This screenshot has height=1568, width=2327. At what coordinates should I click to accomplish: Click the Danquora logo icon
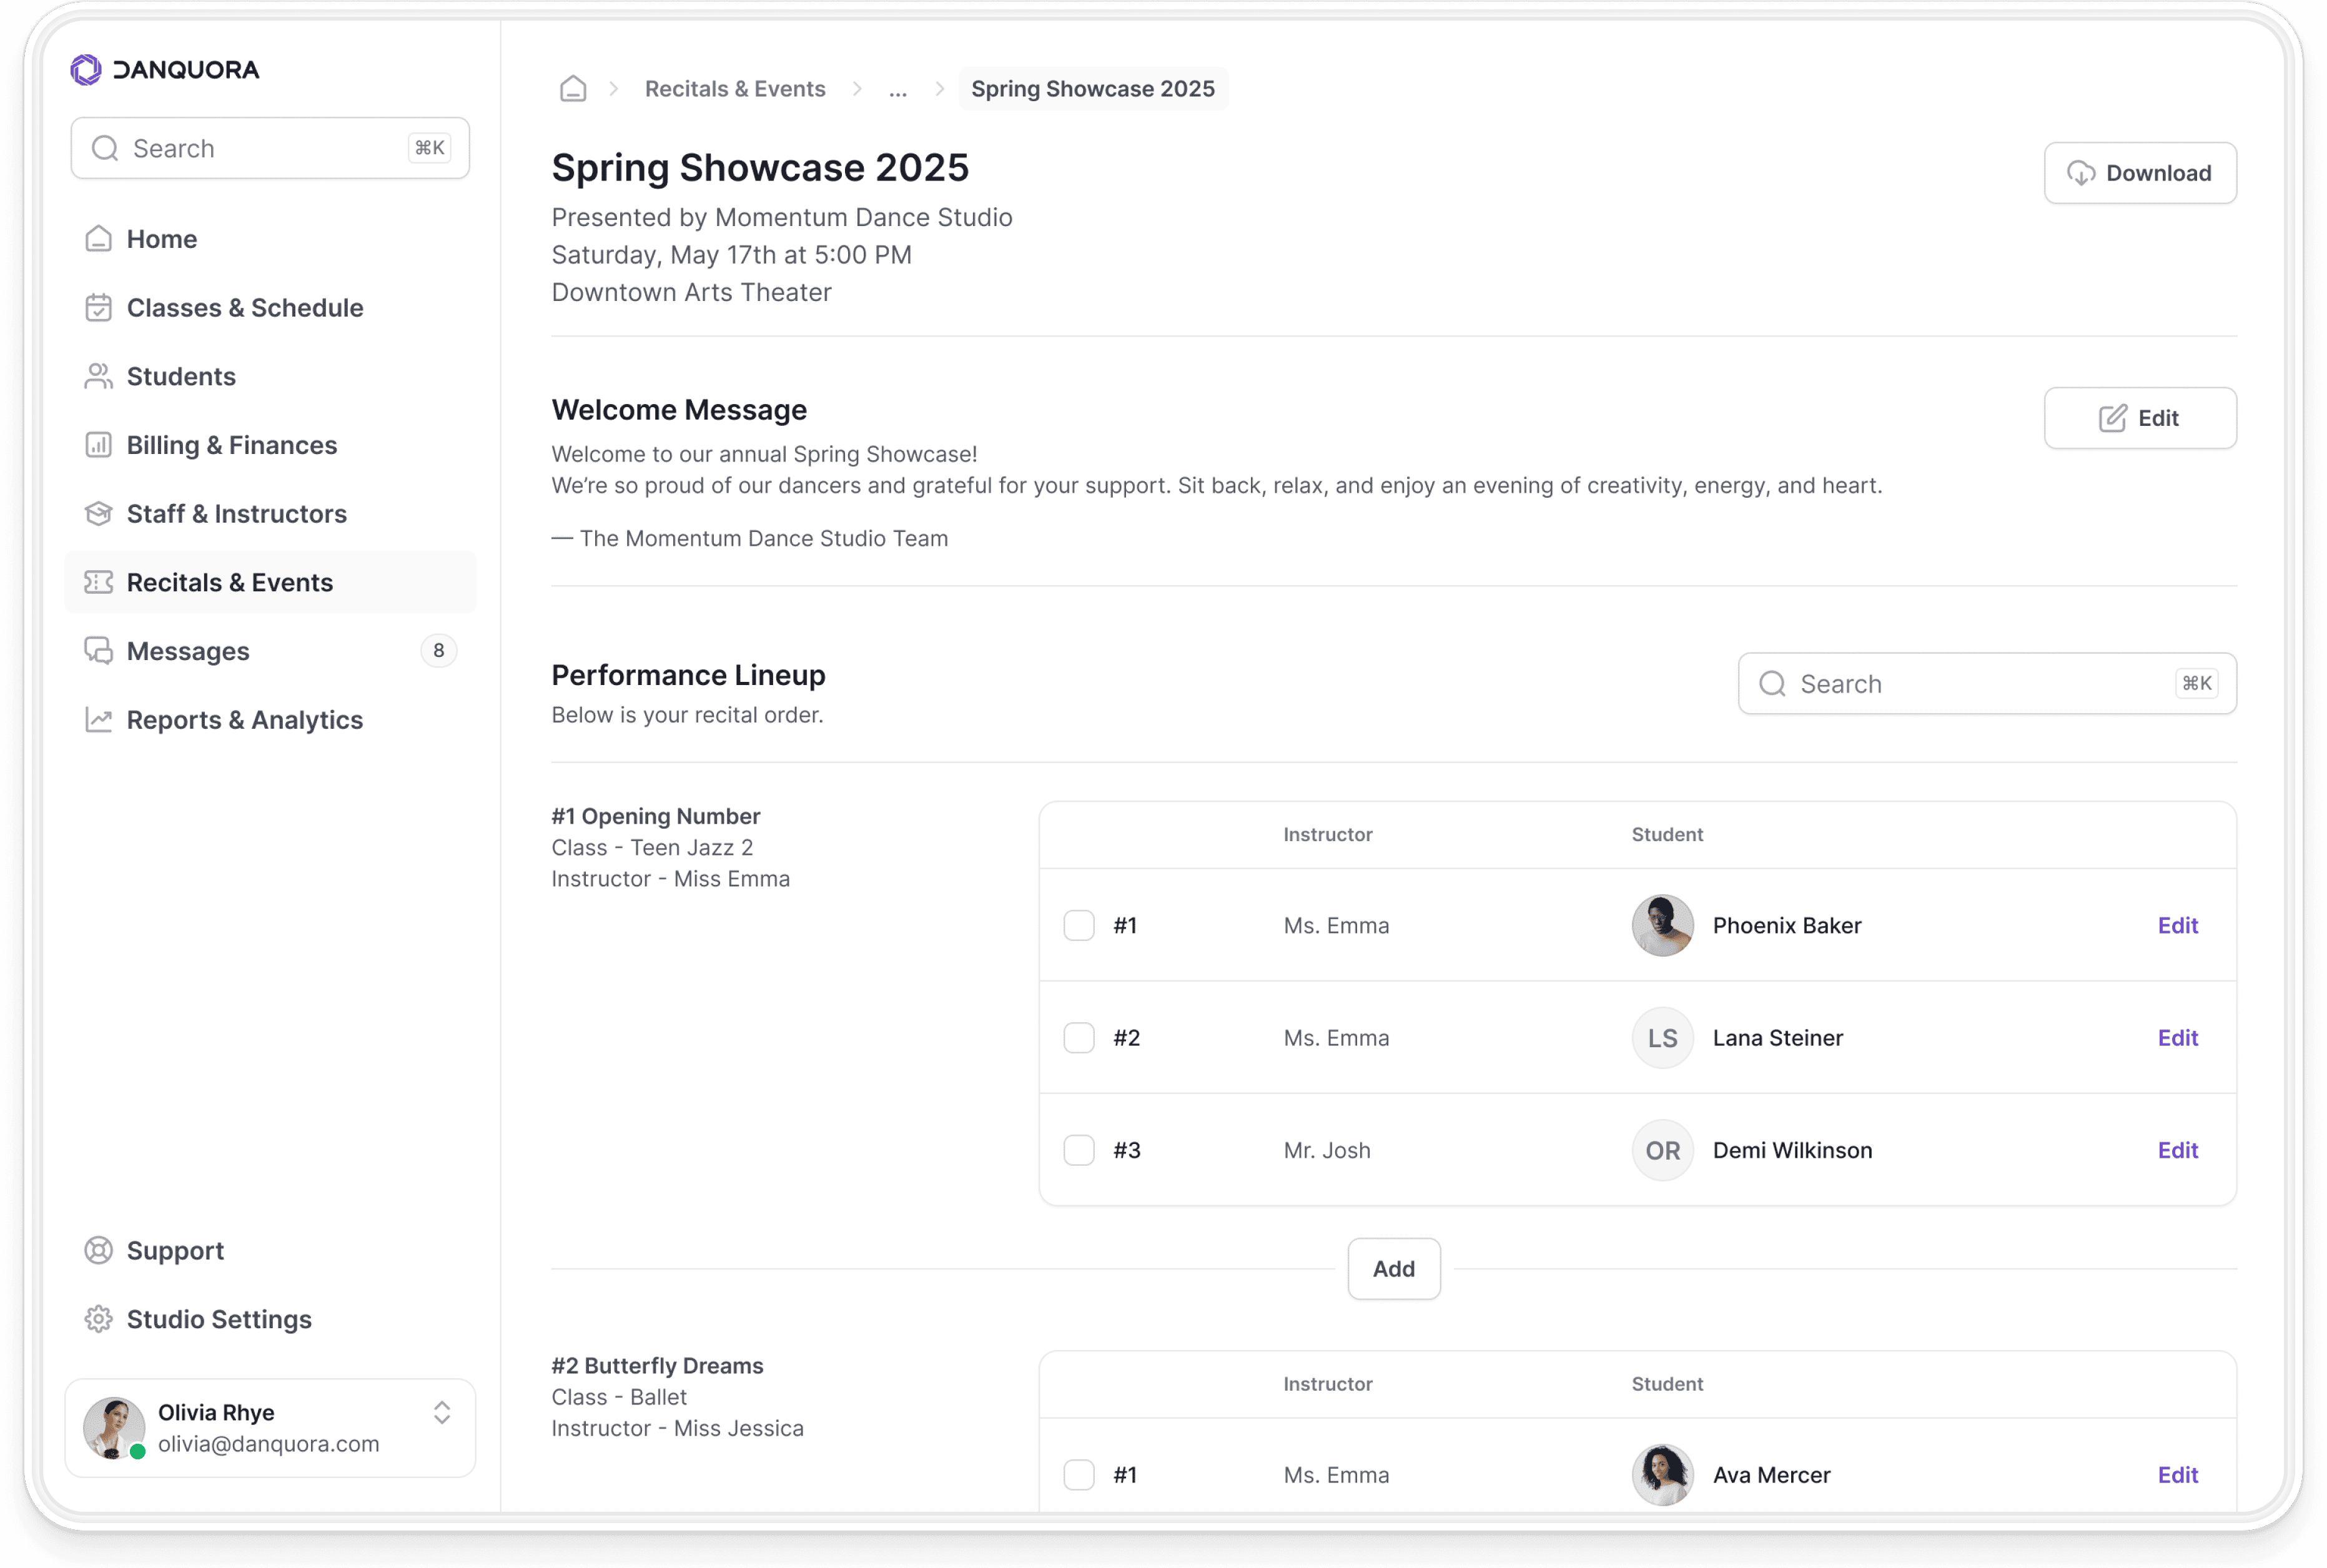click(x=86, y=69)
